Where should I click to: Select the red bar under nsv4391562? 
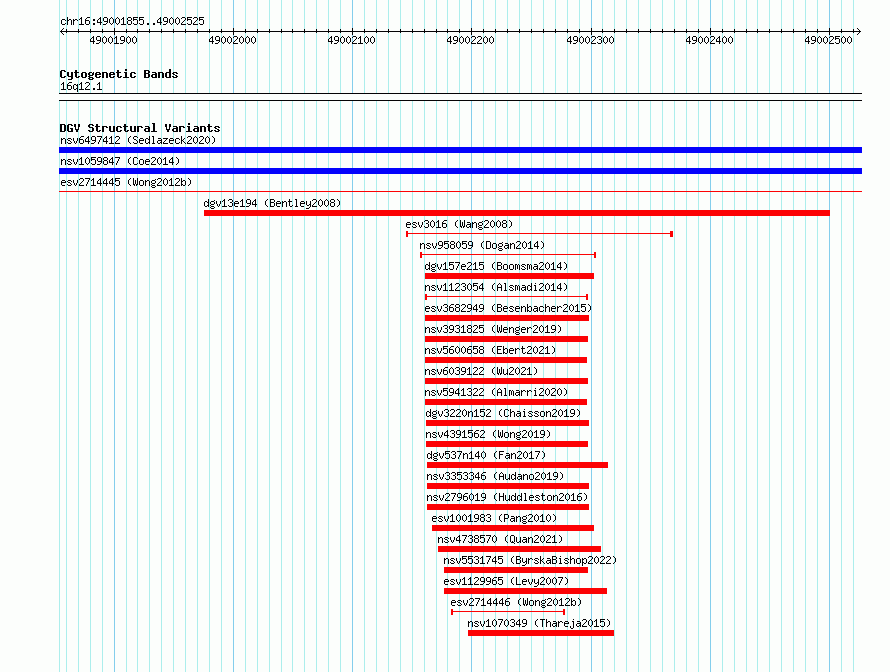[507, 444]
